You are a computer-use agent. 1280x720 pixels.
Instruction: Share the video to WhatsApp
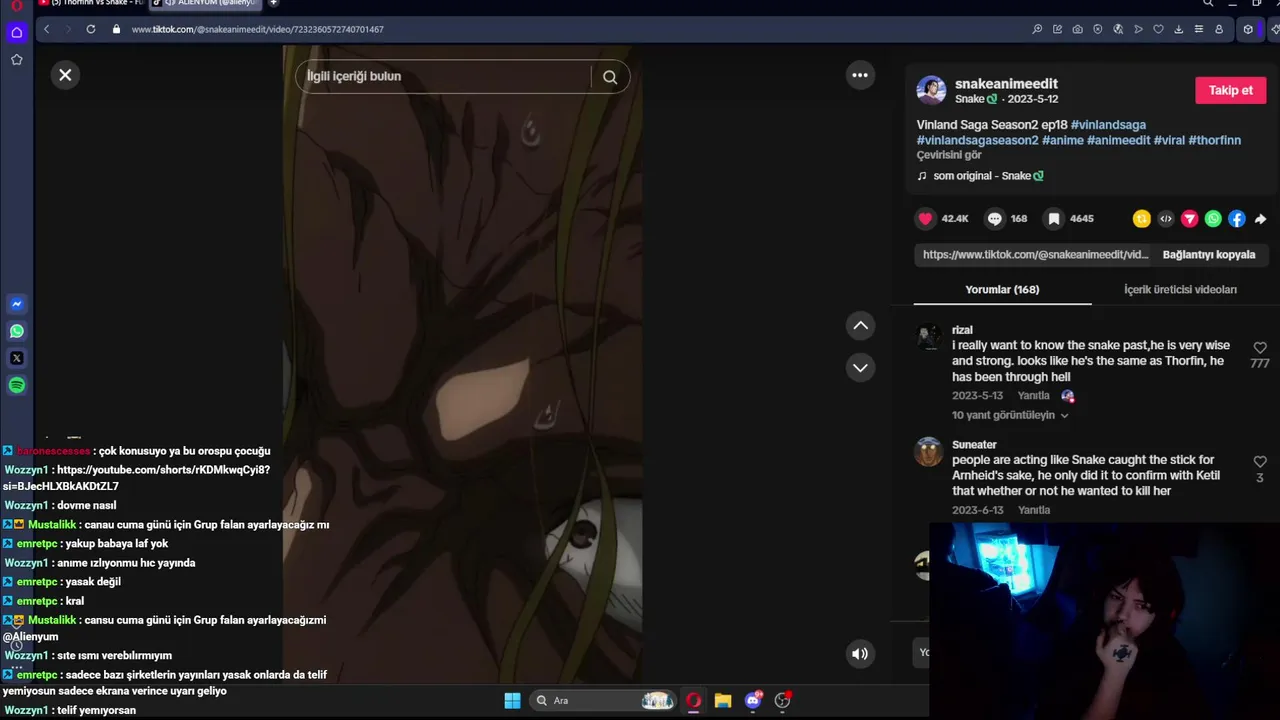coord(1213,219)
